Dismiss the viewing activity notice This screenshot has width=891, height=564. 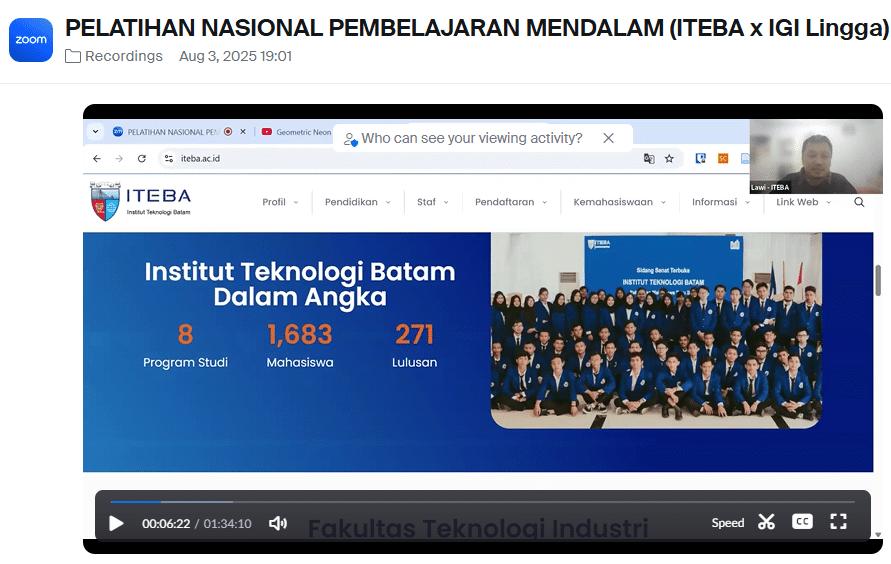[x=609, y=138]
